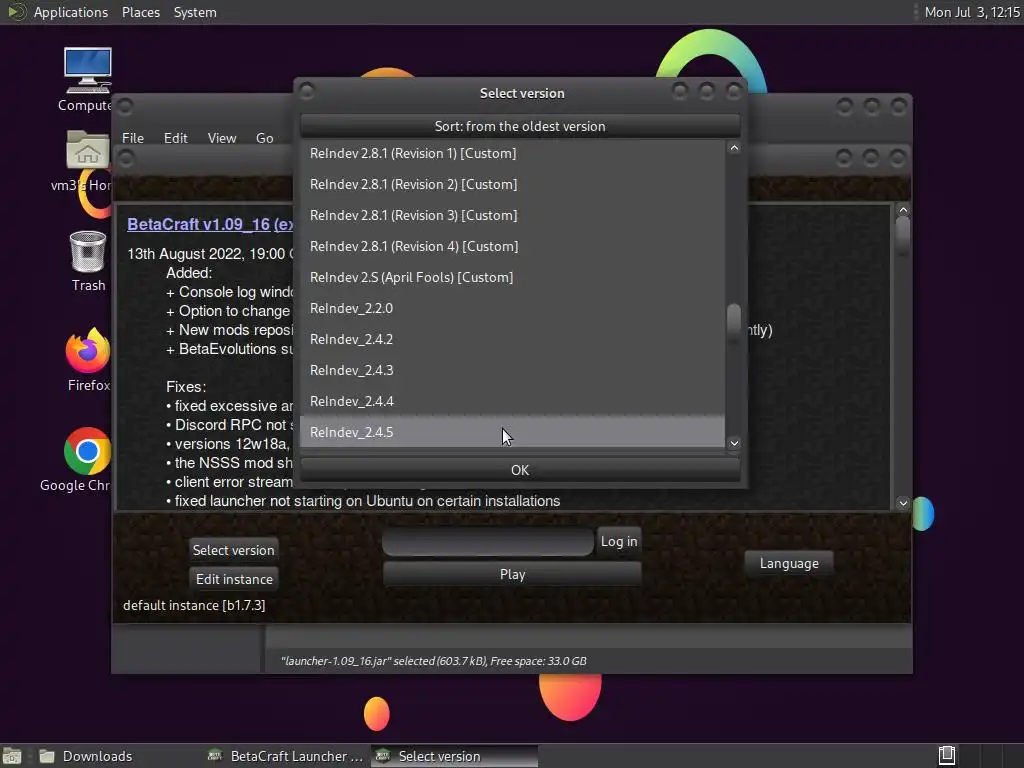Click the version list scroll down arrow
1024x768 pixels.
pyautogui.click(x=734, y=443)
